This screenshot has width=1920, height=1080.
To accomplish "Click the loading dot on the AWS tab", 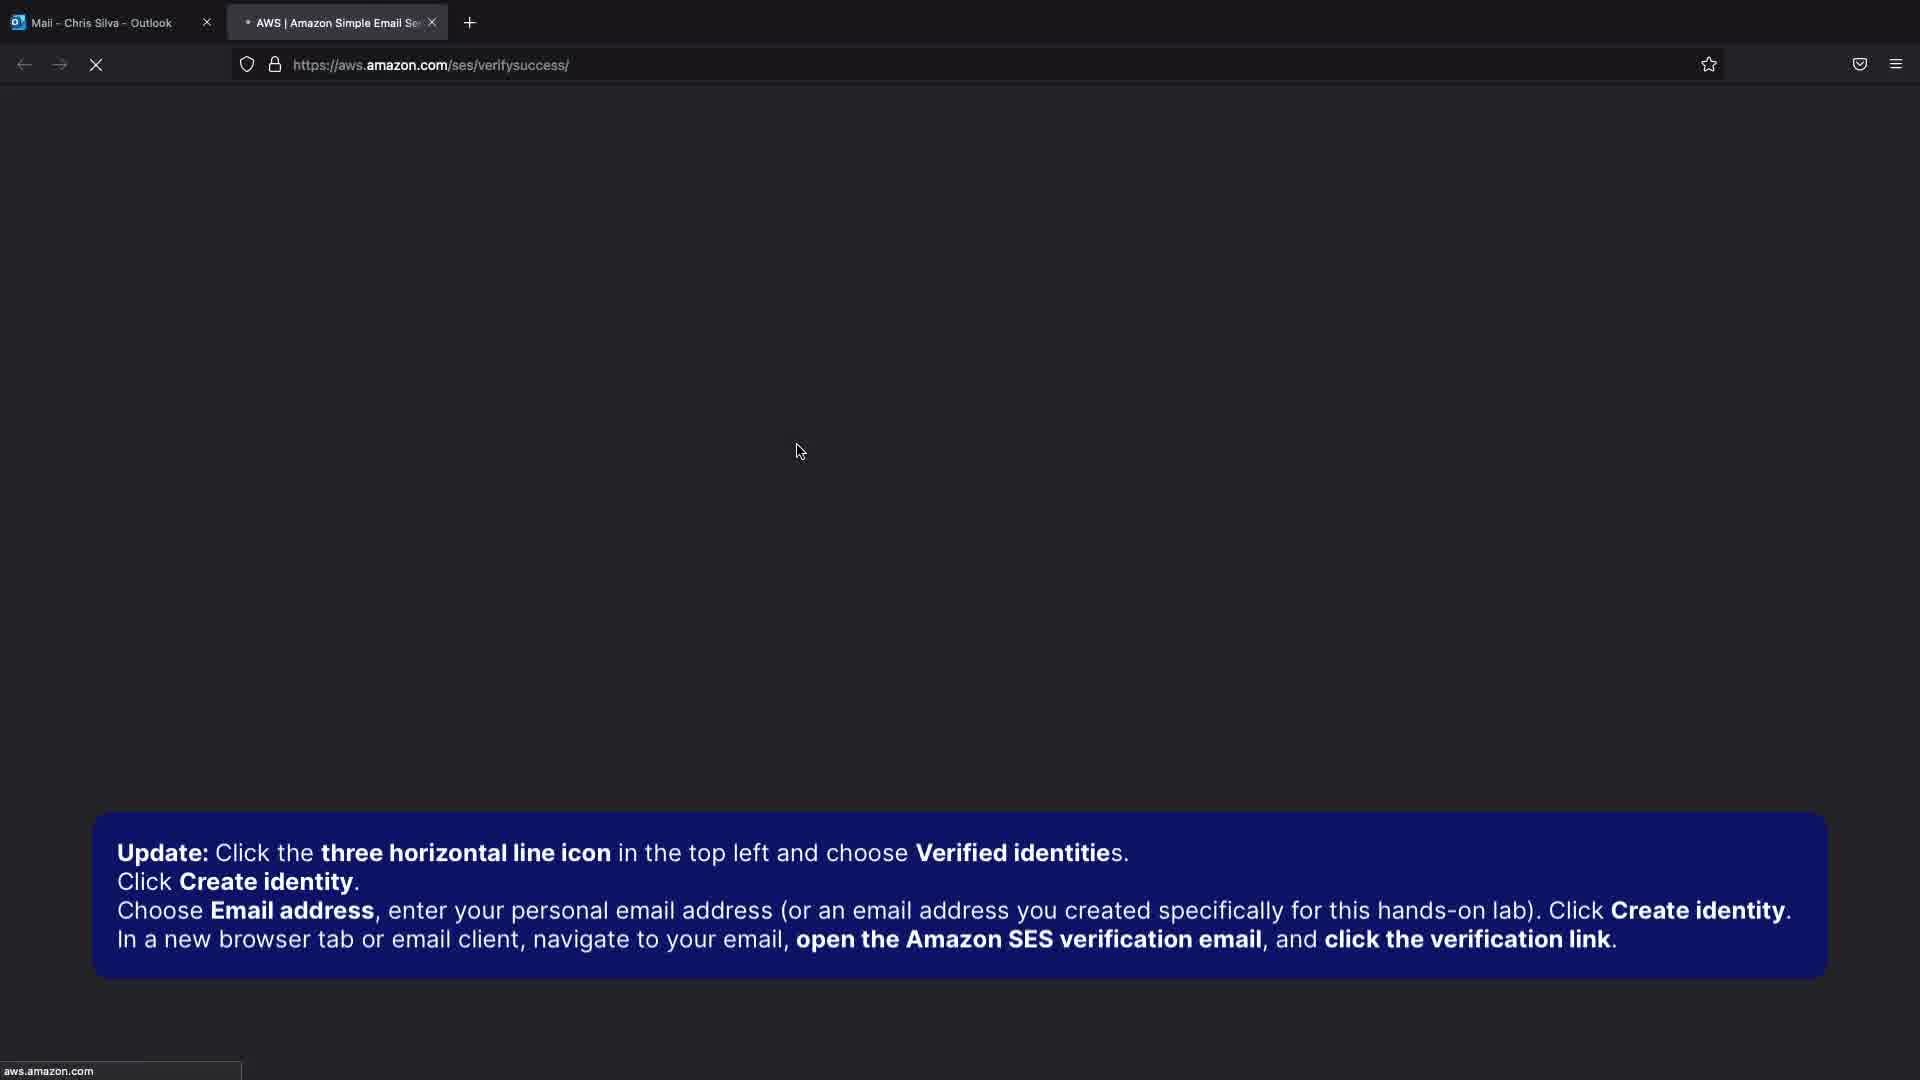I will pos(247,23).
